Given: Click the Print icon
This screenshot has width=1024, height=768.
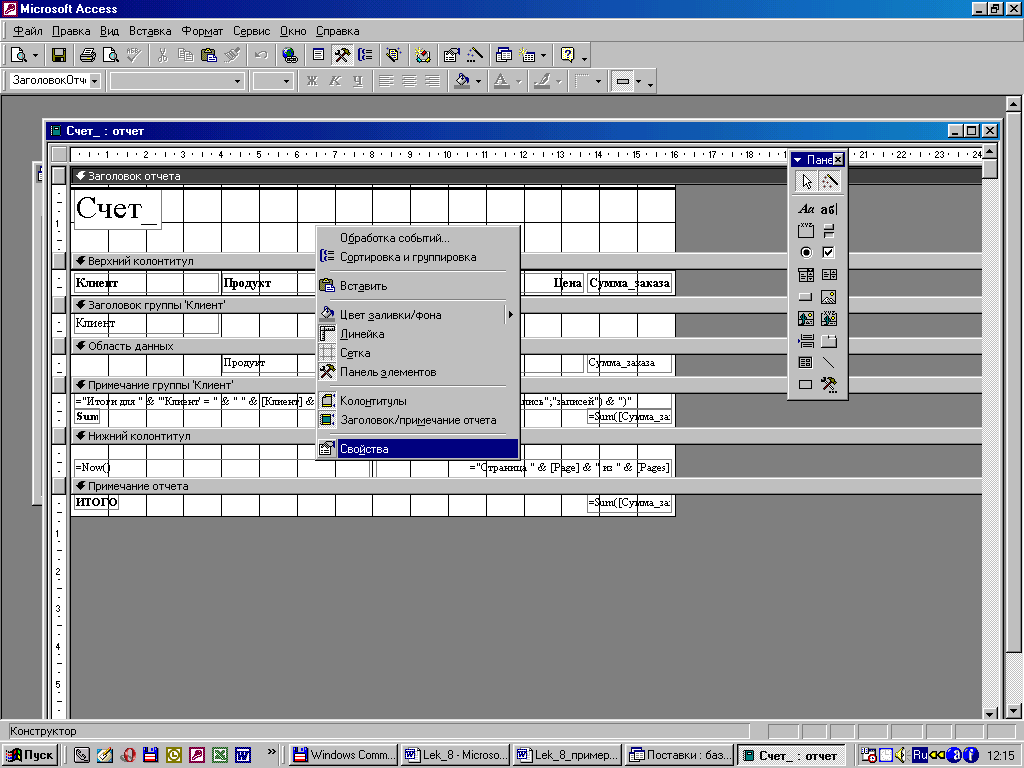Looking at the screenshot, I should click(x=88, y=56).
